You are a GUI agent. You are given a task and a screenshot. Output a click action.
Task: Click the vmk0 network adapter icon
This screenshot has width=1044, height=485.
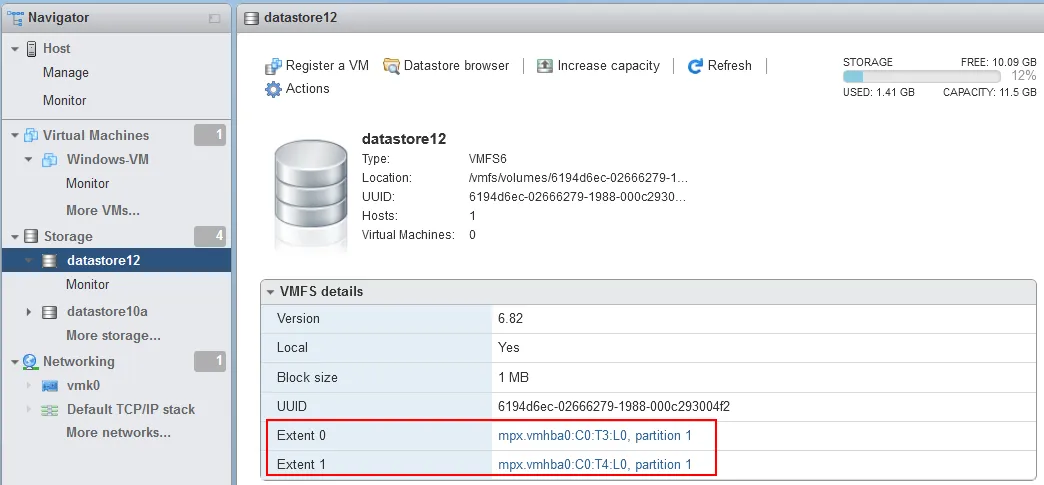pos(49,386)
